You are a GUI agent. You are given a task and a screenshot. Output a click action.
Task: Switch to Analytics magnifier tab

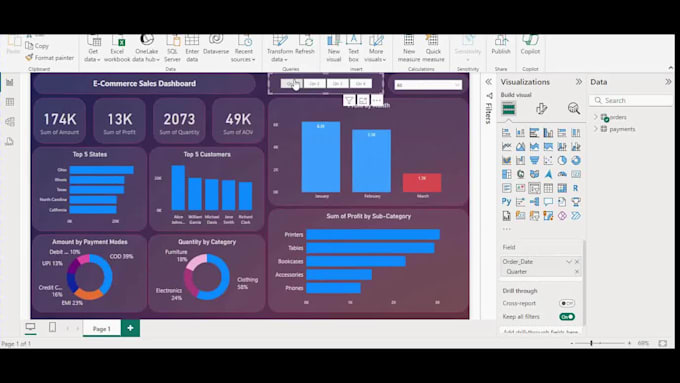(x=574, y=108)
